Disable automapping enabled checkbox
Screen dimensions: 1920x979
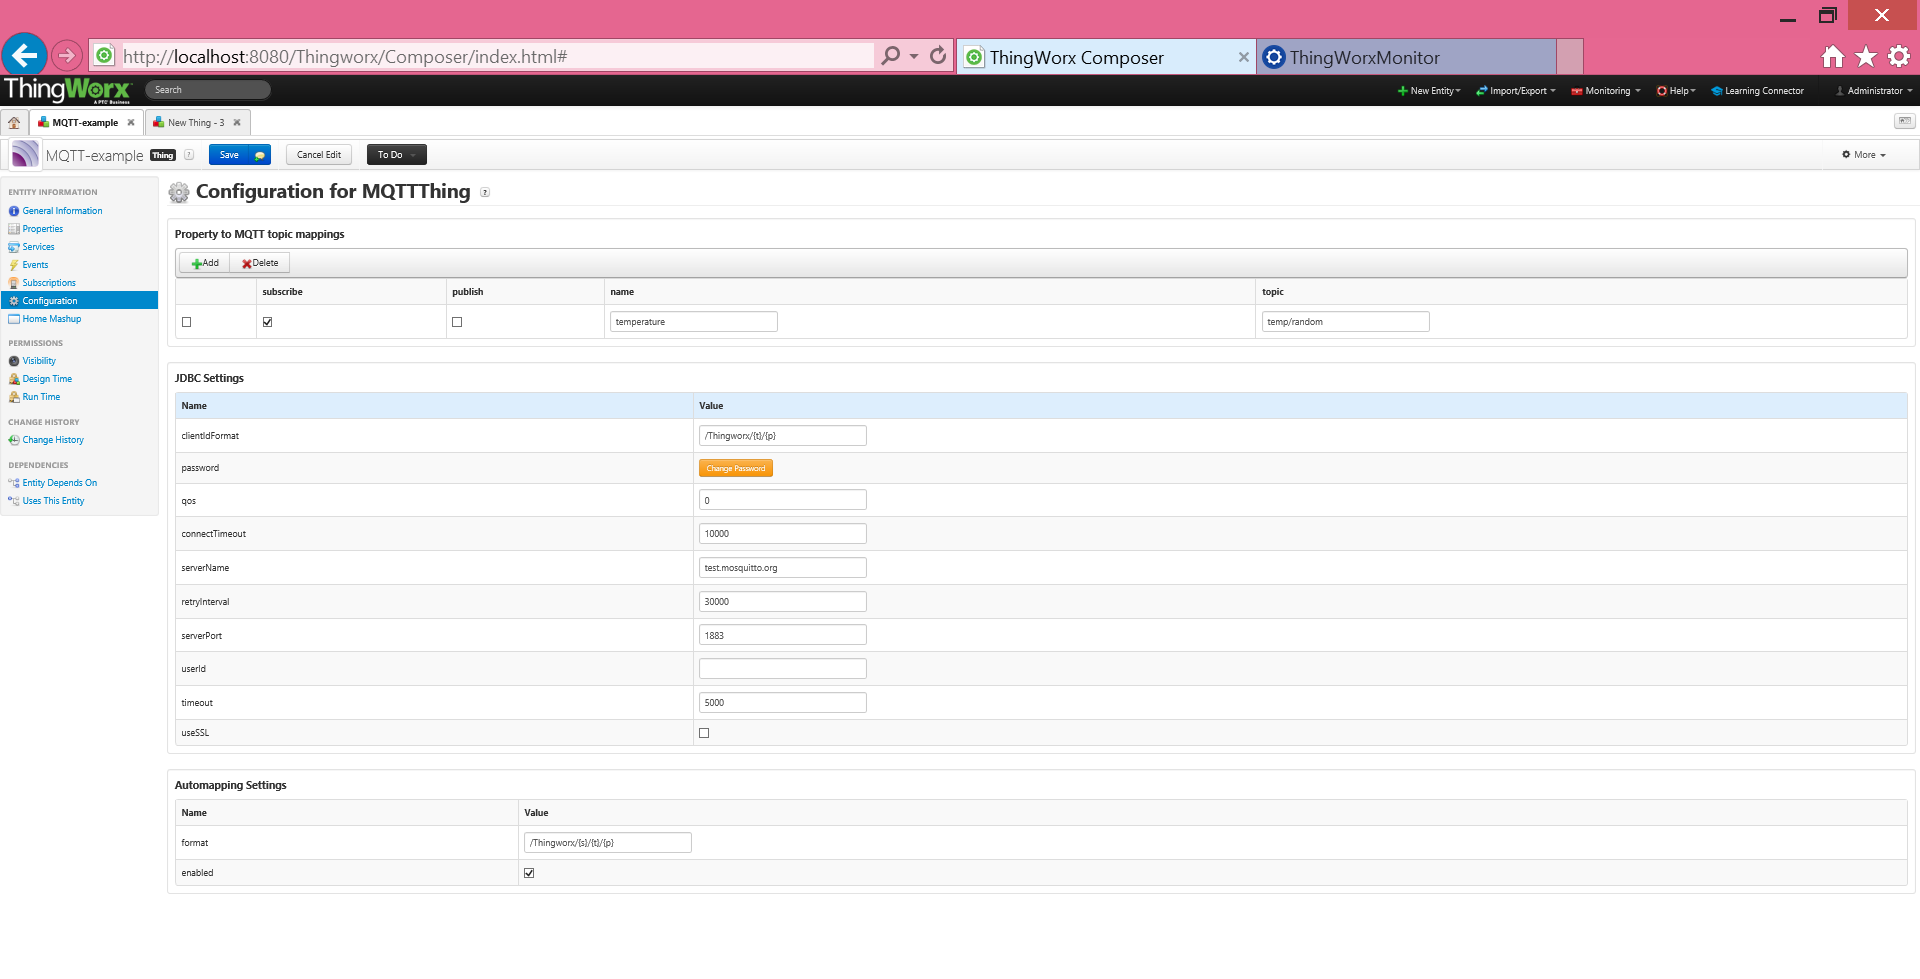pyautogui.click(x=529, y=873)
